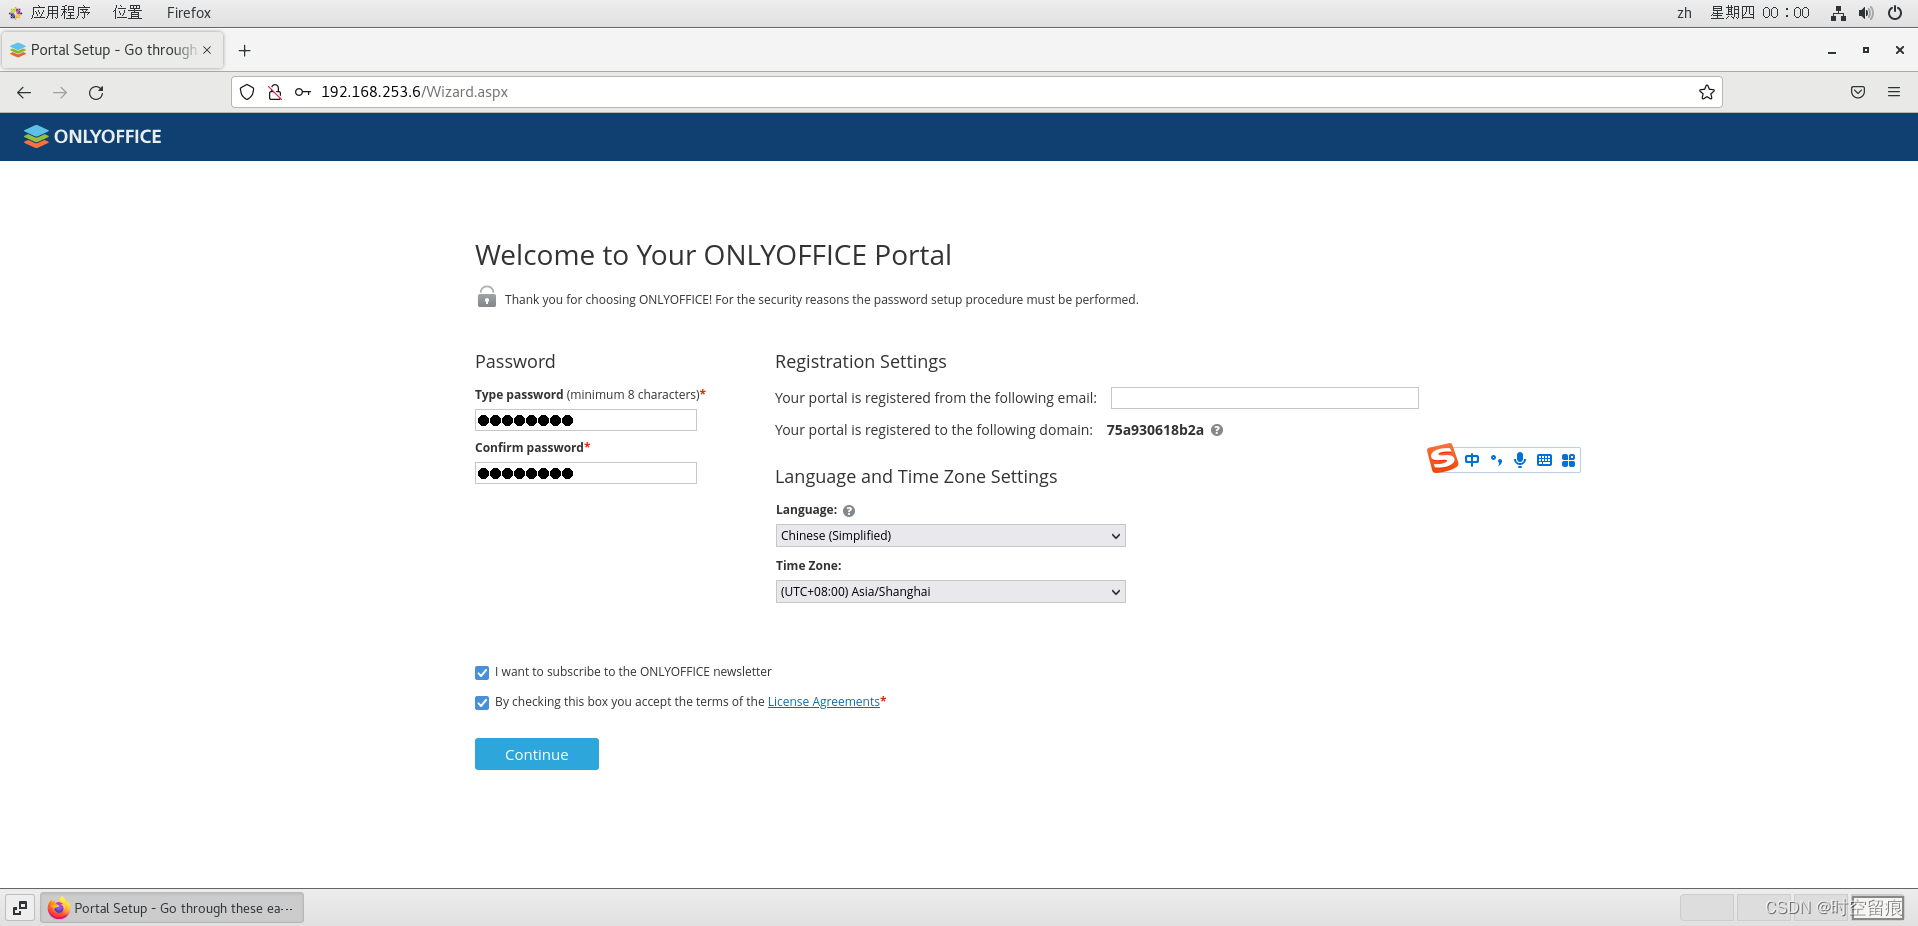Click the Sogou microphone voice input icon
The image size is (1918, 926).
pos(1520,460)
